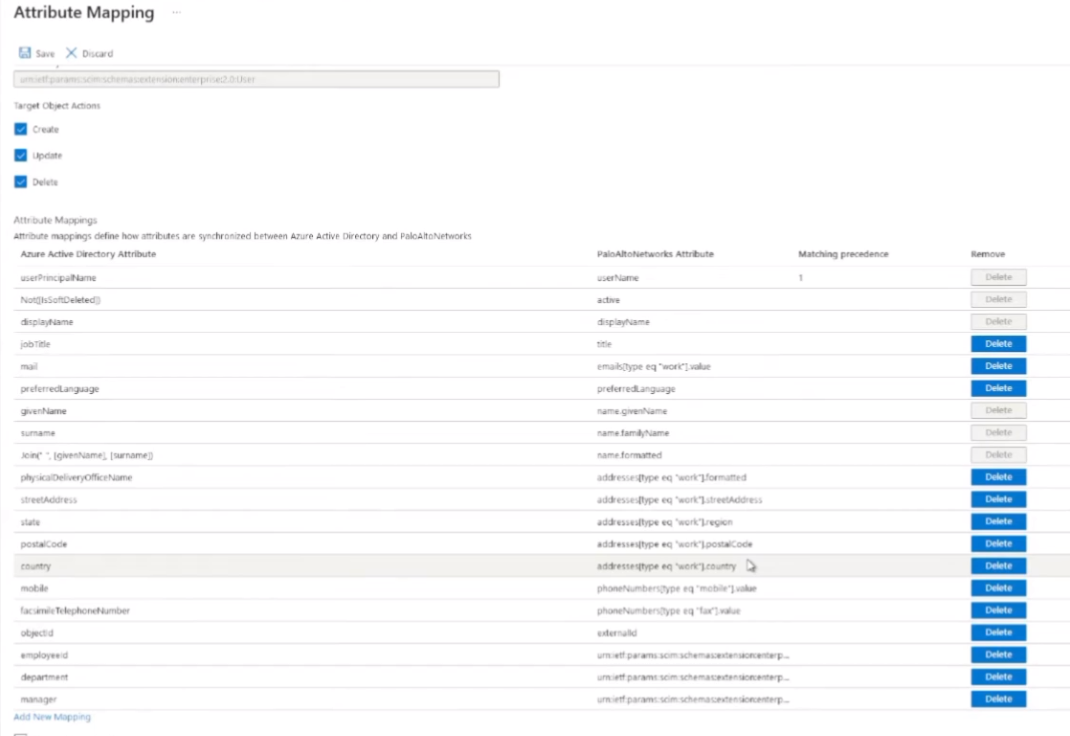Select the postalCode source attribute
The image size is (1070, 736).
(x=44, y=544)
